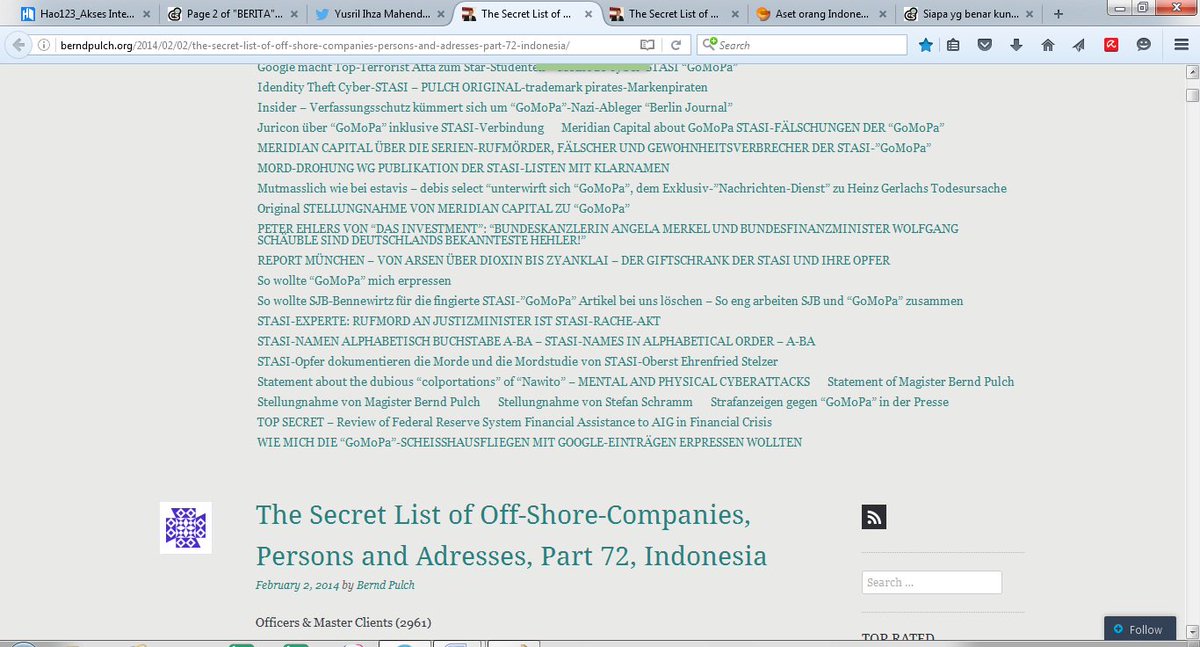Toggle Reader View book icon
Screen dimensions: 1200x647
tap(648, 45)
